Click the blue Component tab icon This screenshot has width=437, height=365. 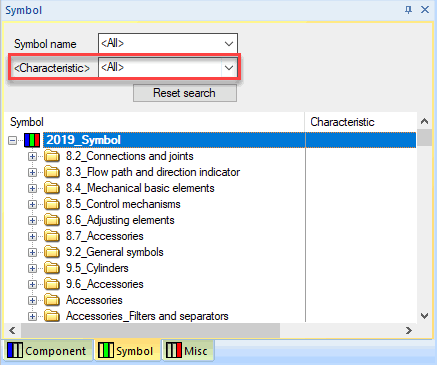tap(15, 350)
